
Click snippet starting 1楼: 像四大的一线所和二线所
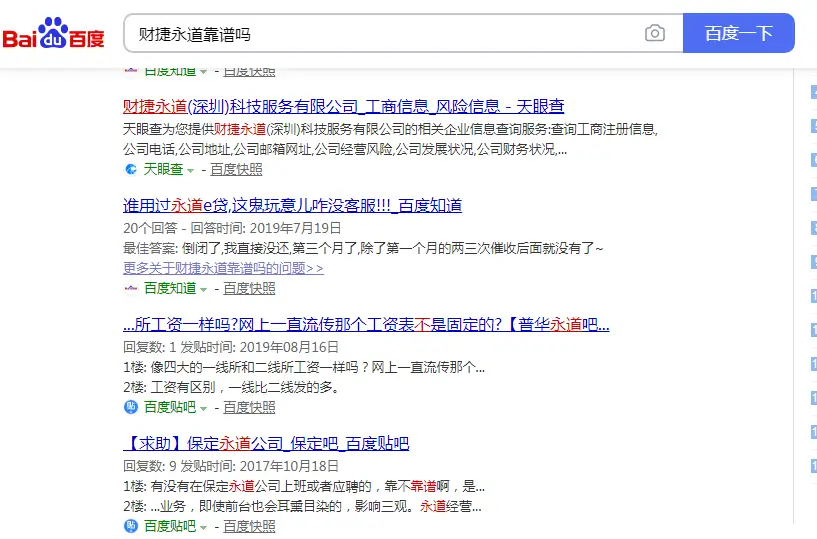coord(304,368)
